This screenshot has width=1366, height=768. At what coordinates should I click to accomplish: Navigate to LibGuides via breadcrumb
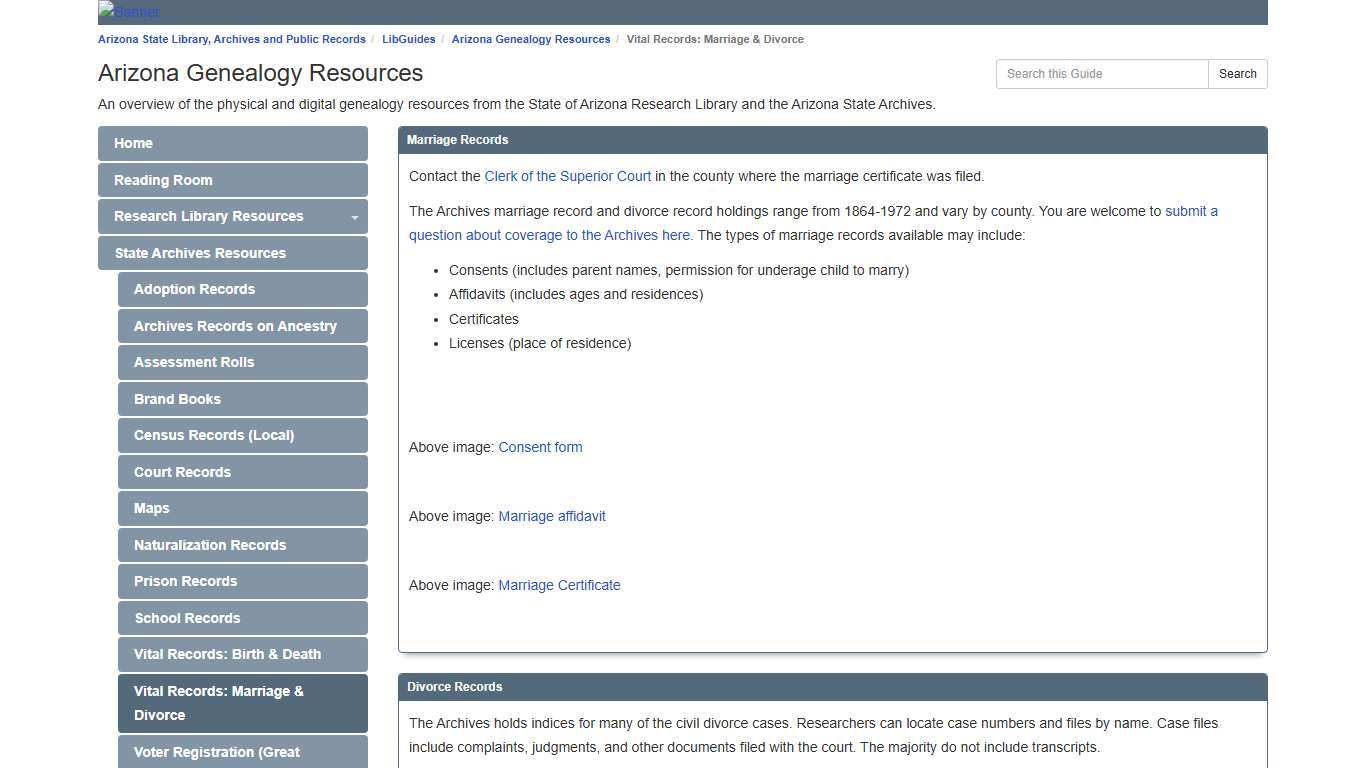click(408, 39)
